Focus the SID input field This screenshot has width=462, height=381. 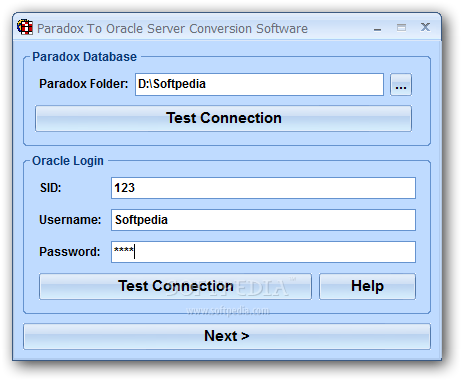(263, 188)
